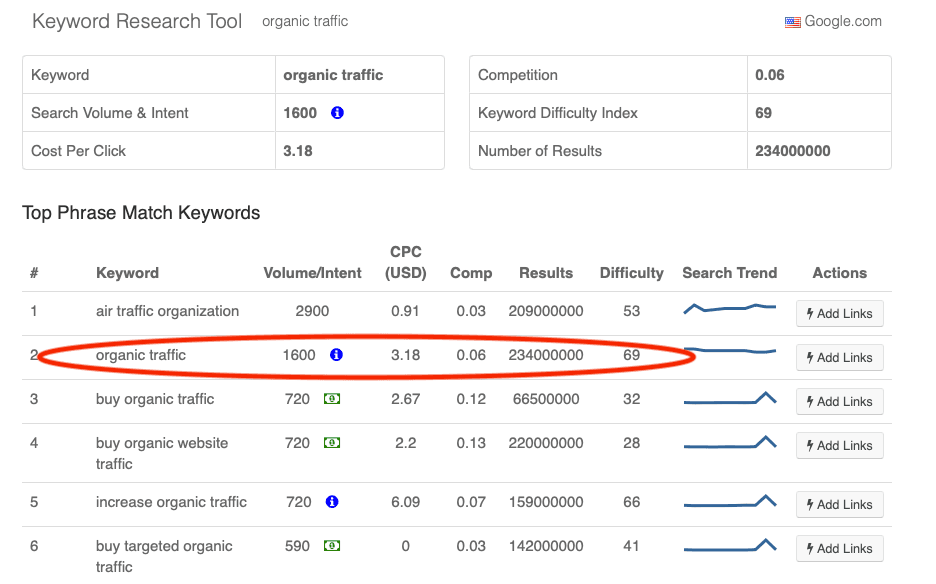Add Links for organic traffic keyword
Screen dimensions: 936x584
[x=839, y=357]
